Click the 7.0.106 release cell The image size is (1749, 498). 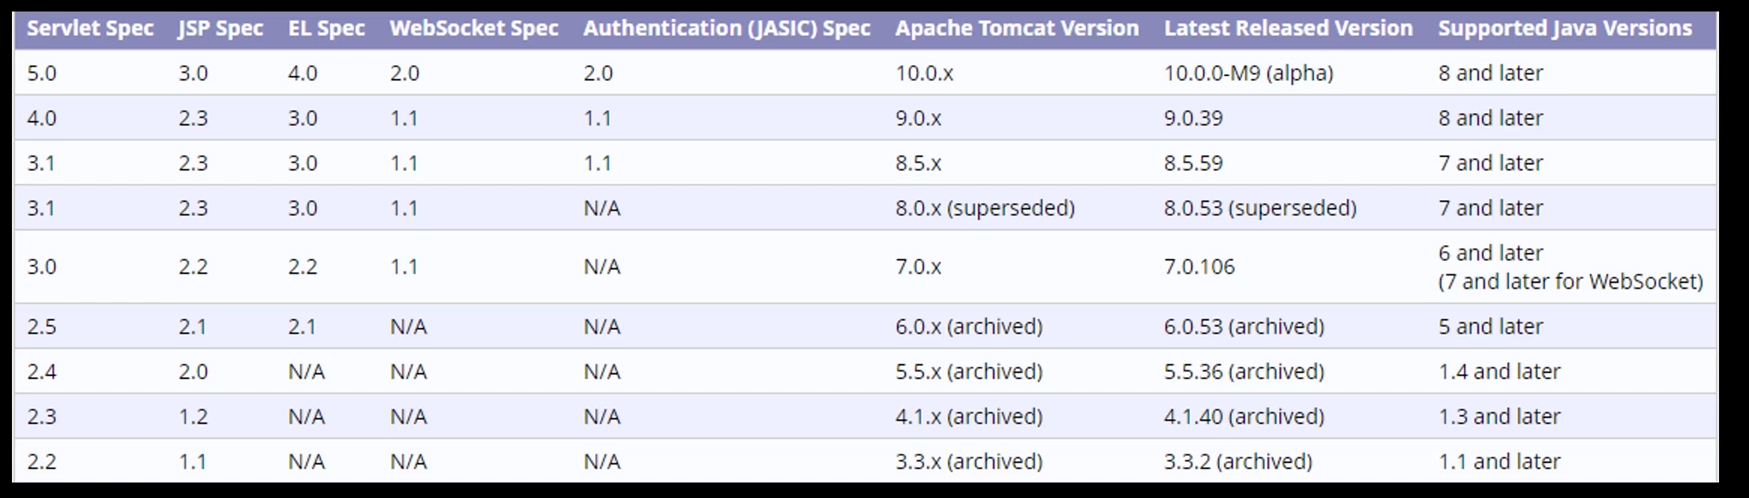[x=1199, y=267]
